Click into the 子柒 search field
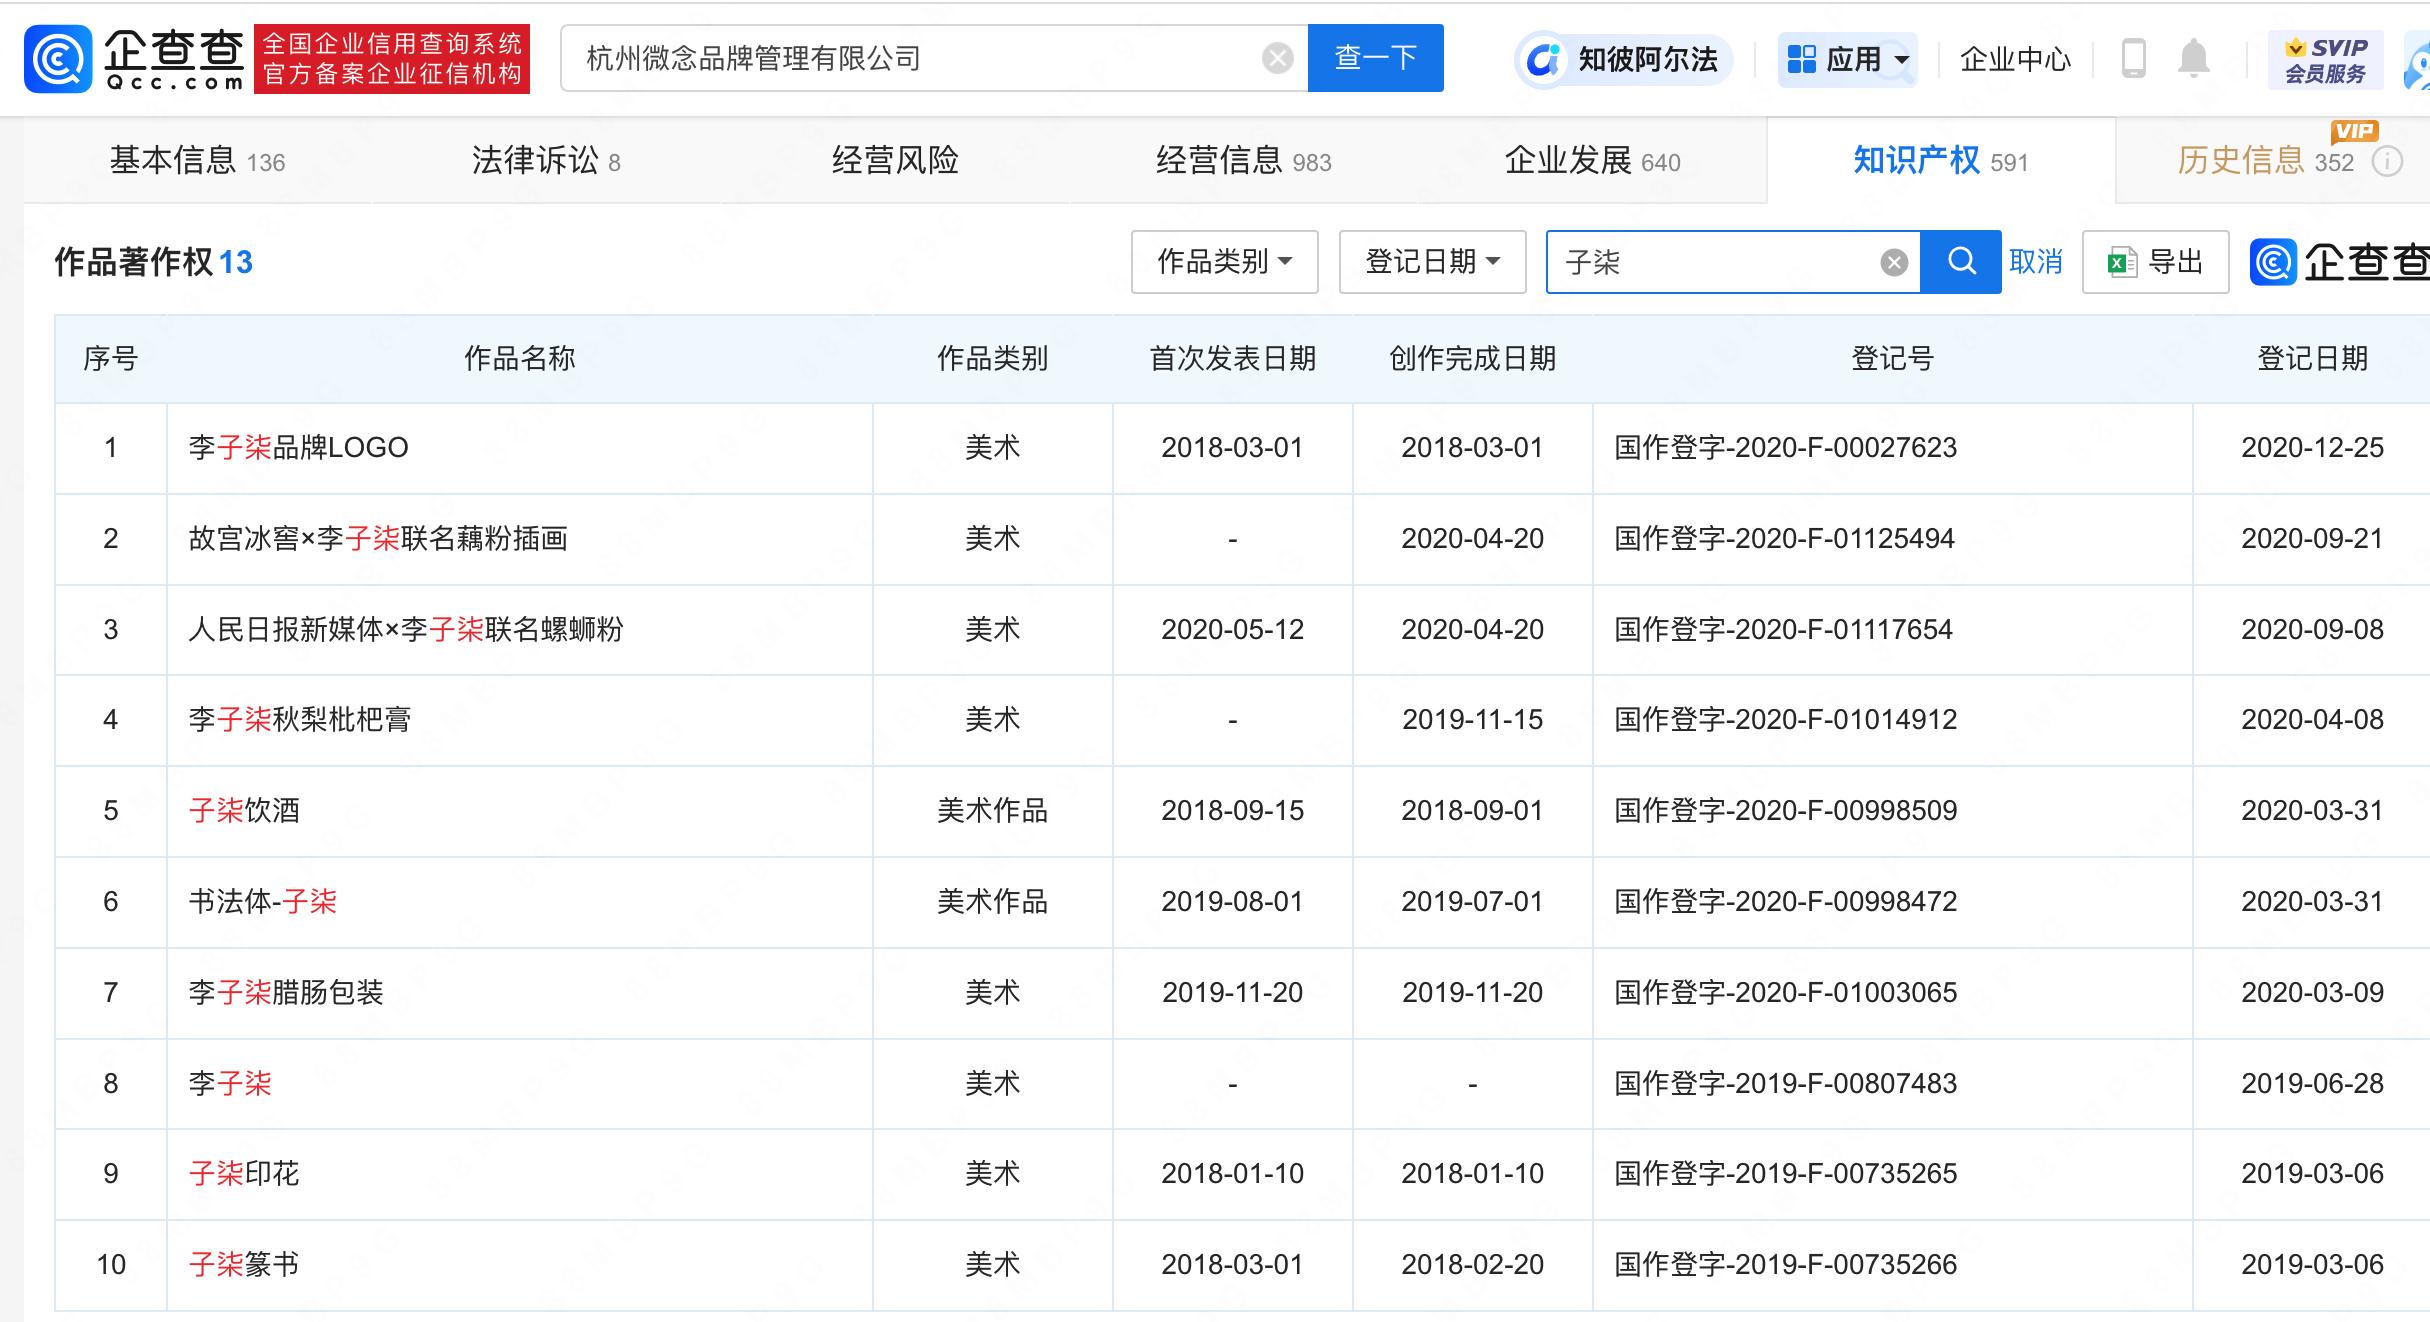Viewport: 2430px width, 1322px height. point(1710,262)
